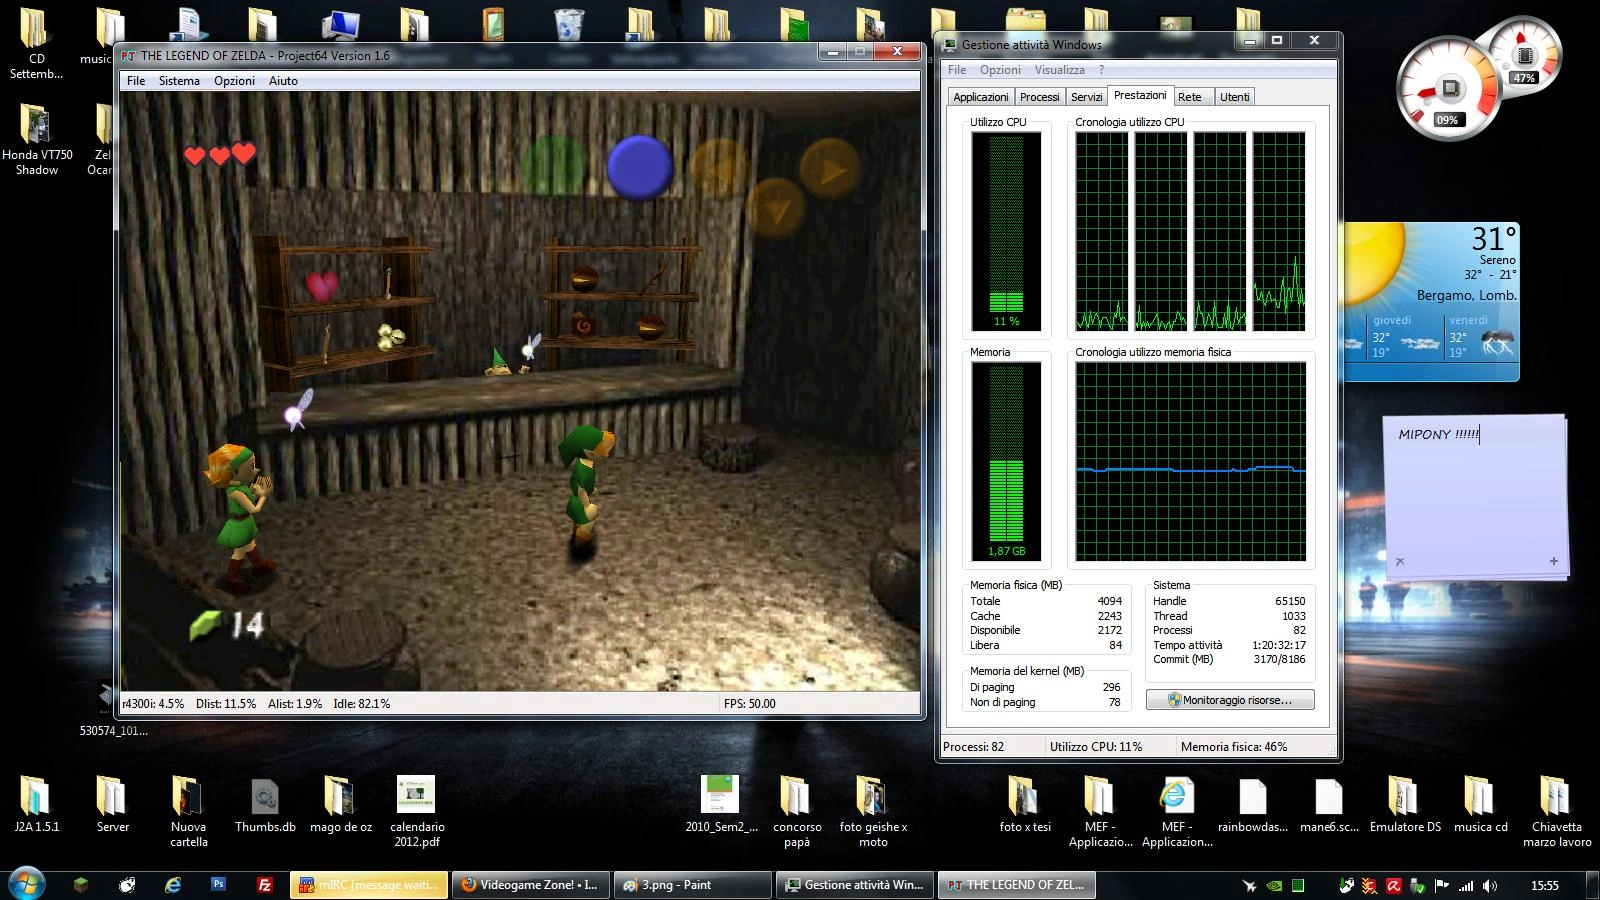Open the musica cd folder
Image resolution: width=1600 pixels, height=900 pixels.
(x=1481, y=805)
